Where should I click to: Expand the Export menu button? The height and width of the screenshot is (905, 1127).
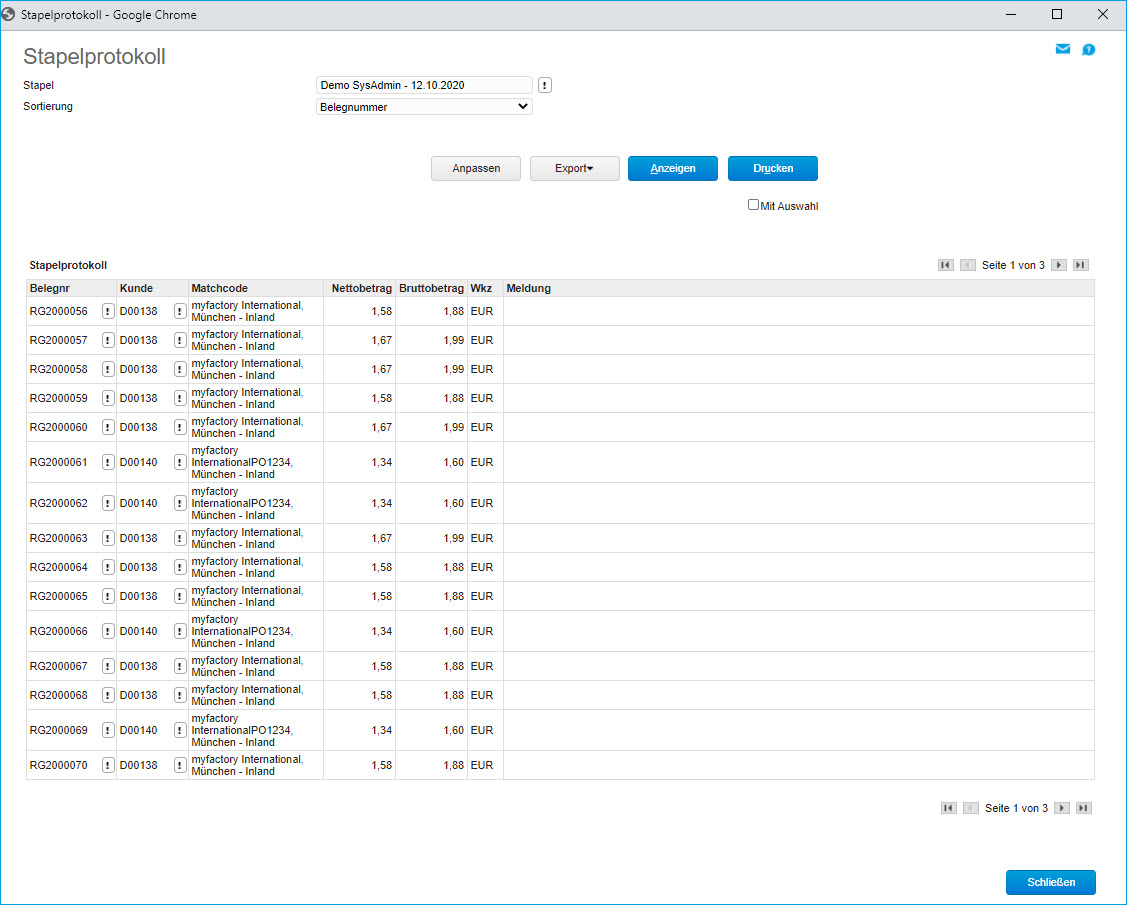click(574, 169)
